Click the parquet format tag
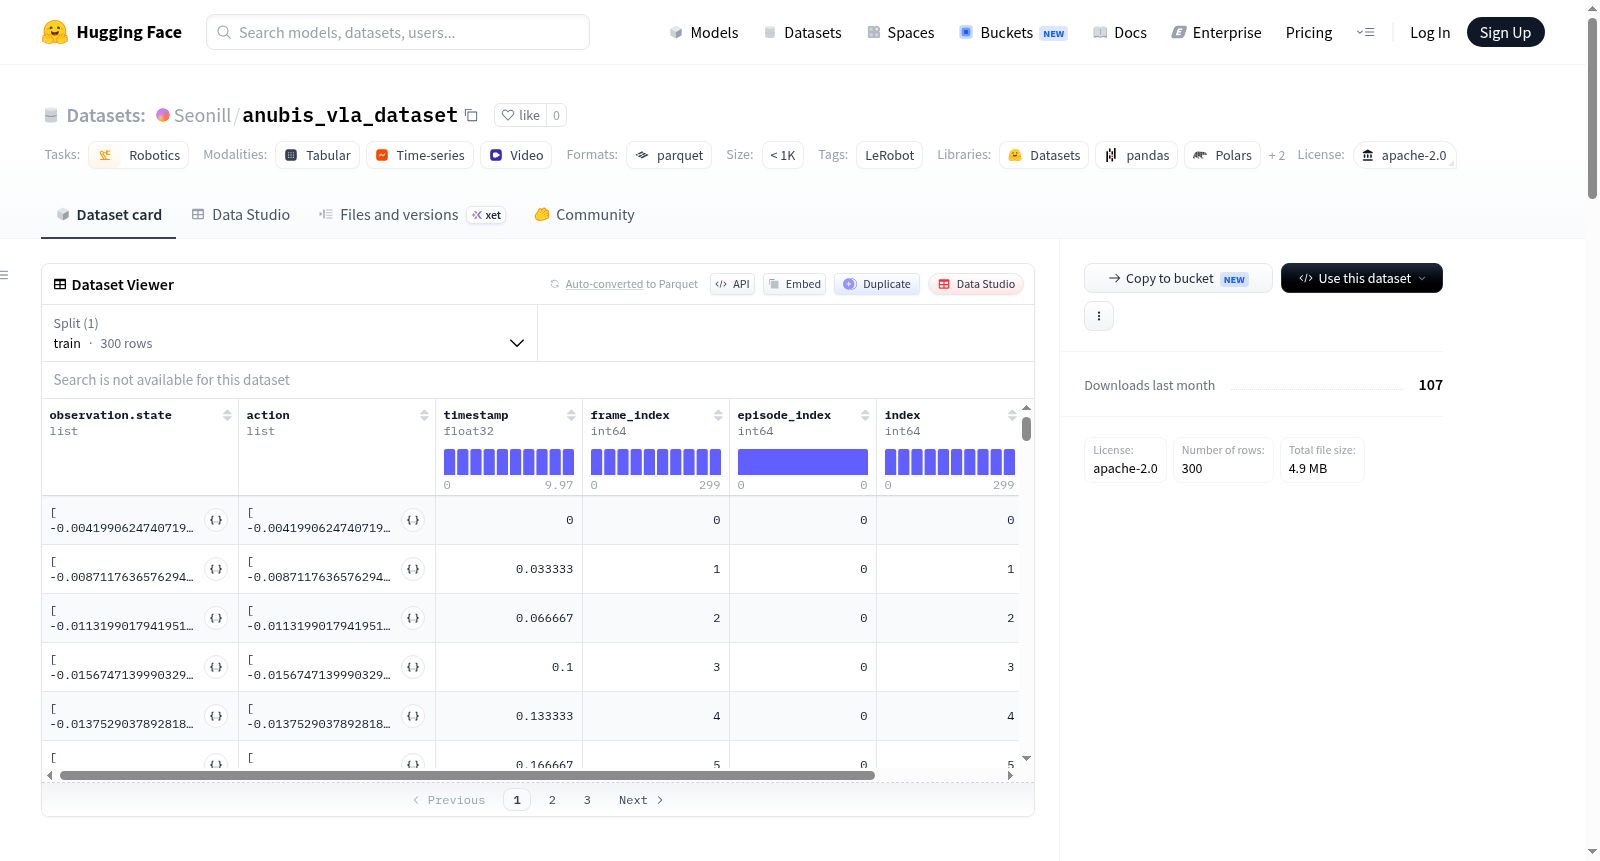The height and width of the screenshot is (861, 1600). tap(669, 155)
